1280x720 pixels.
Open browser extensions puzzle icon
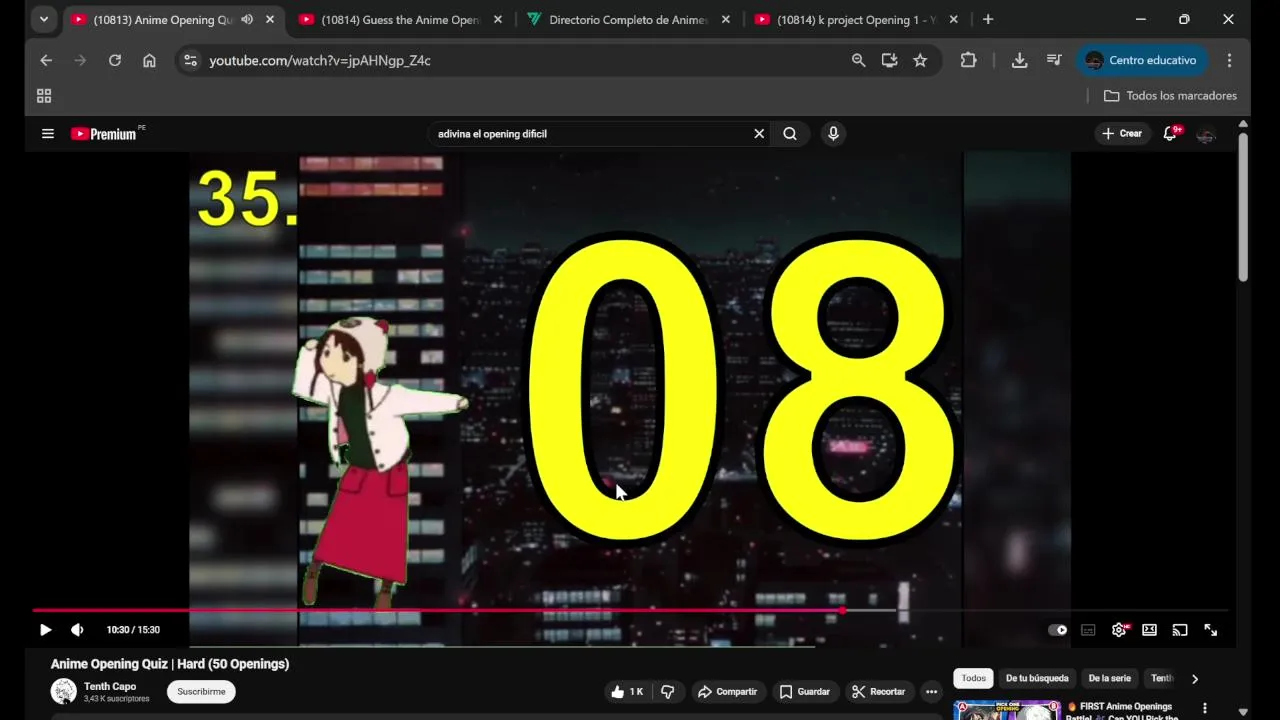click(968, 60)
